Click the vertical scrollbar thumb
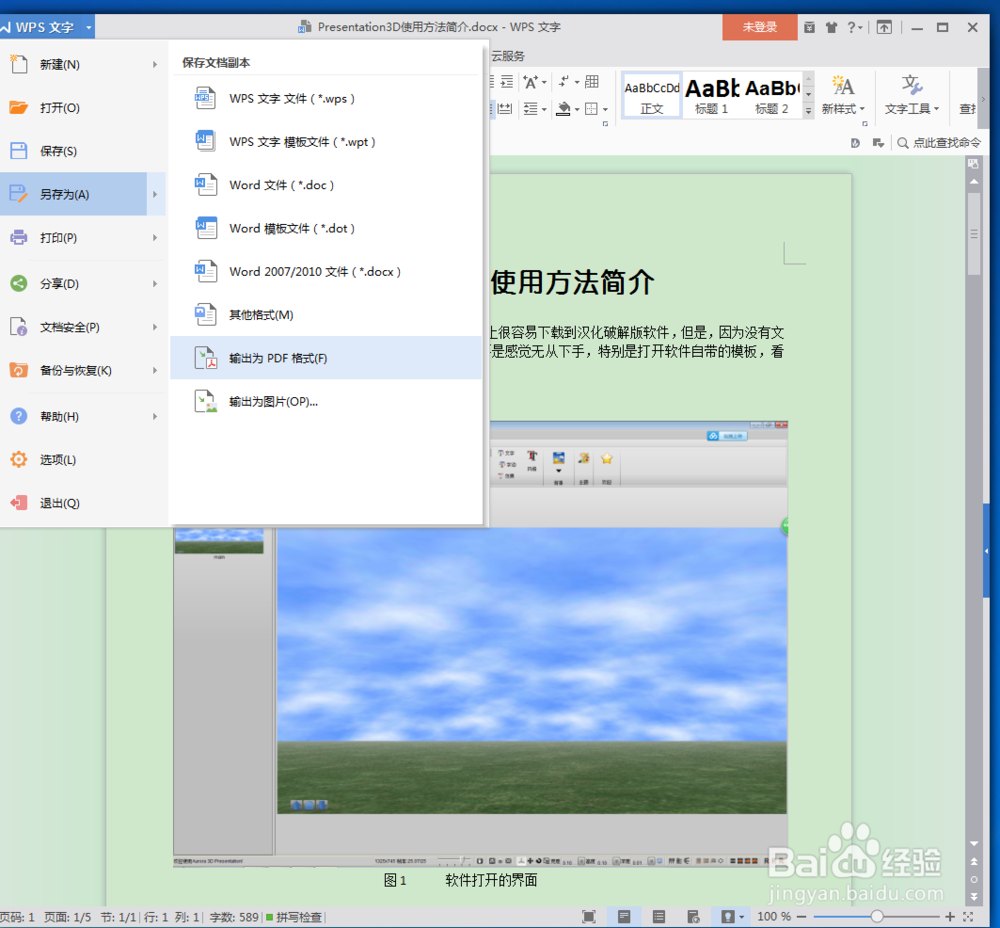 [x=974, y=233]
